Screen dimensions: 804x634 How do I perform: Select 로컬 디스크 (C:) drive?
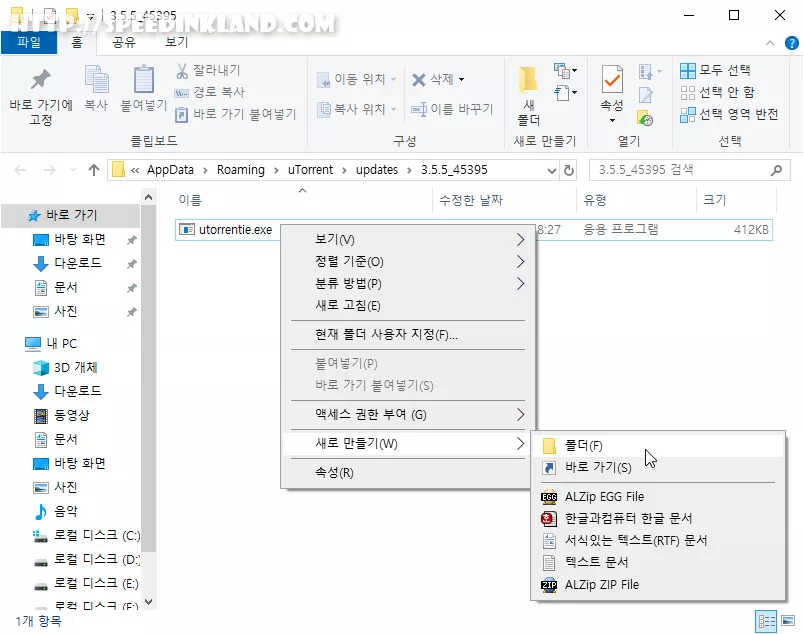pos(86,536)
